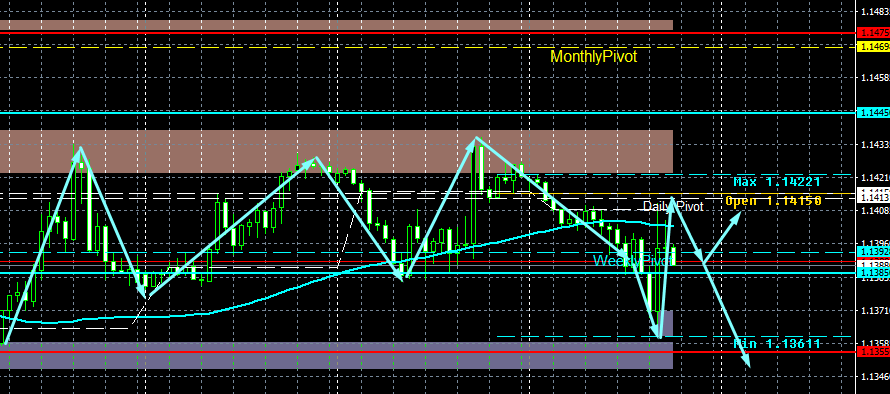Select the brown resistance zone below 1.1445 line
Viewport: 890px width, 394px height.
336,151
